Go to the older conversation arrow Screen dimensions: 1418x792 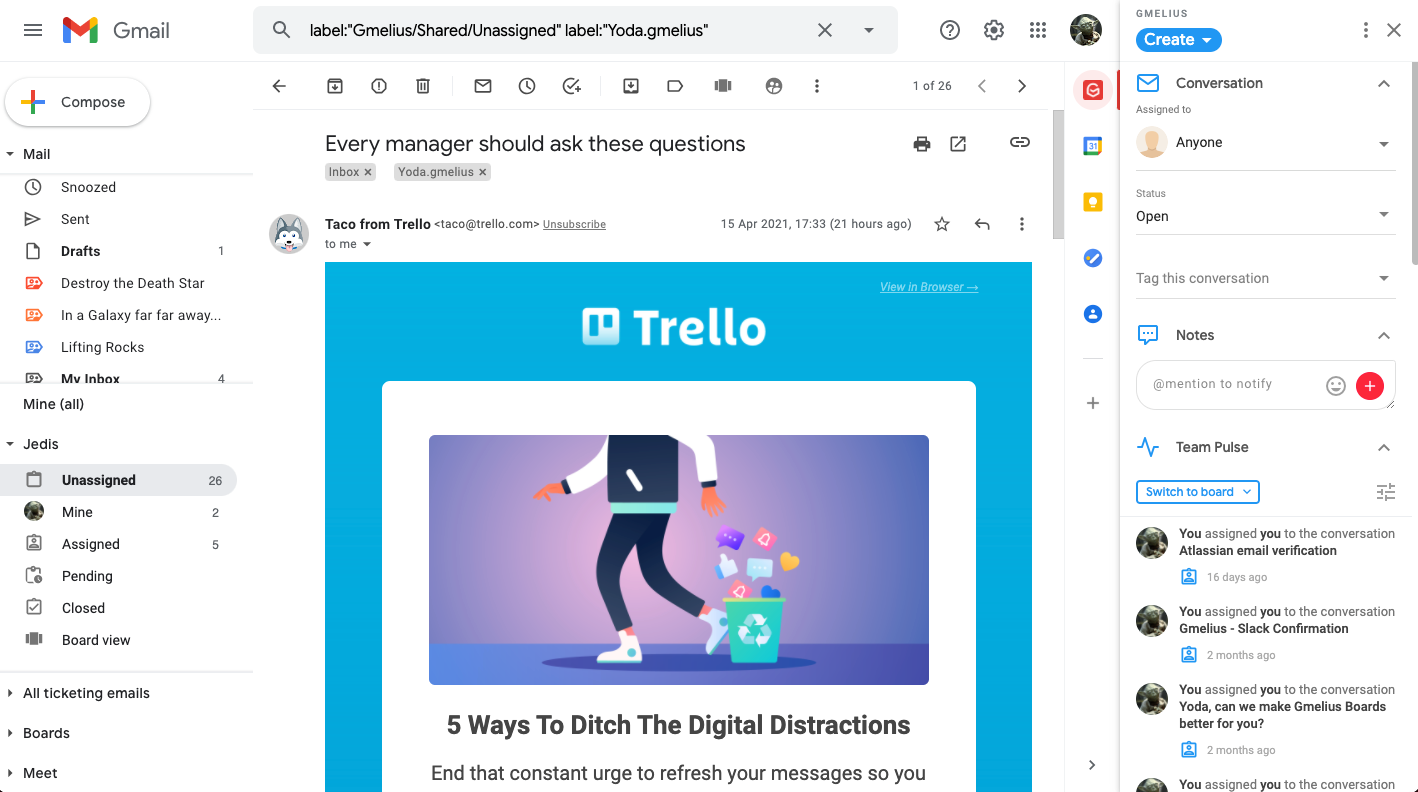click(x=1022, y=86)
